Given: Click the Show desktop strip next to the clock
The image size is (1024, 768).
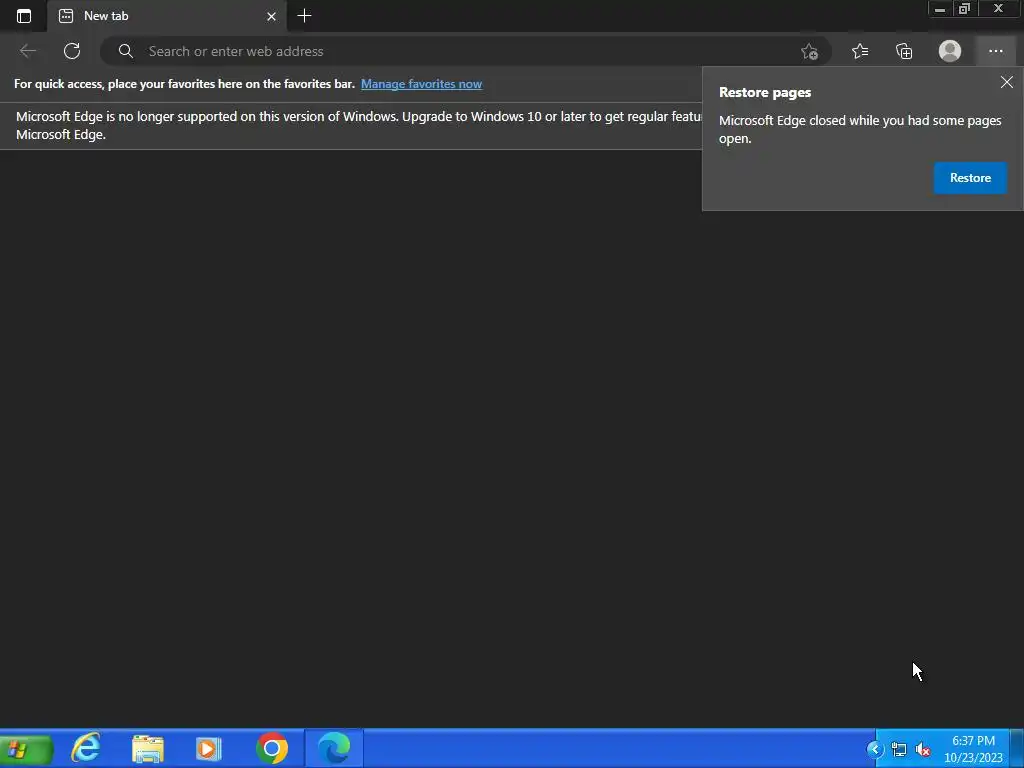Looking at the screenshot, I should pos(1017,748).
